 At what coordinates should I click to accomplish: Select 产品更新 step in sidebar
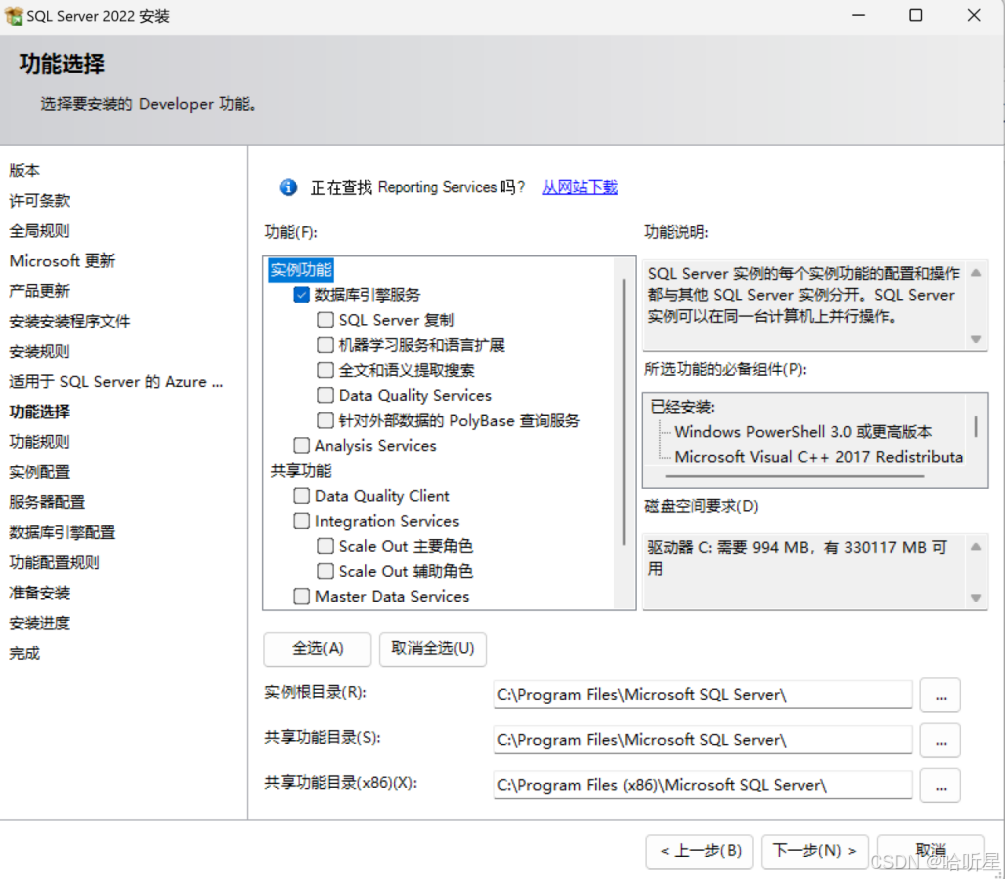point(40,291)
